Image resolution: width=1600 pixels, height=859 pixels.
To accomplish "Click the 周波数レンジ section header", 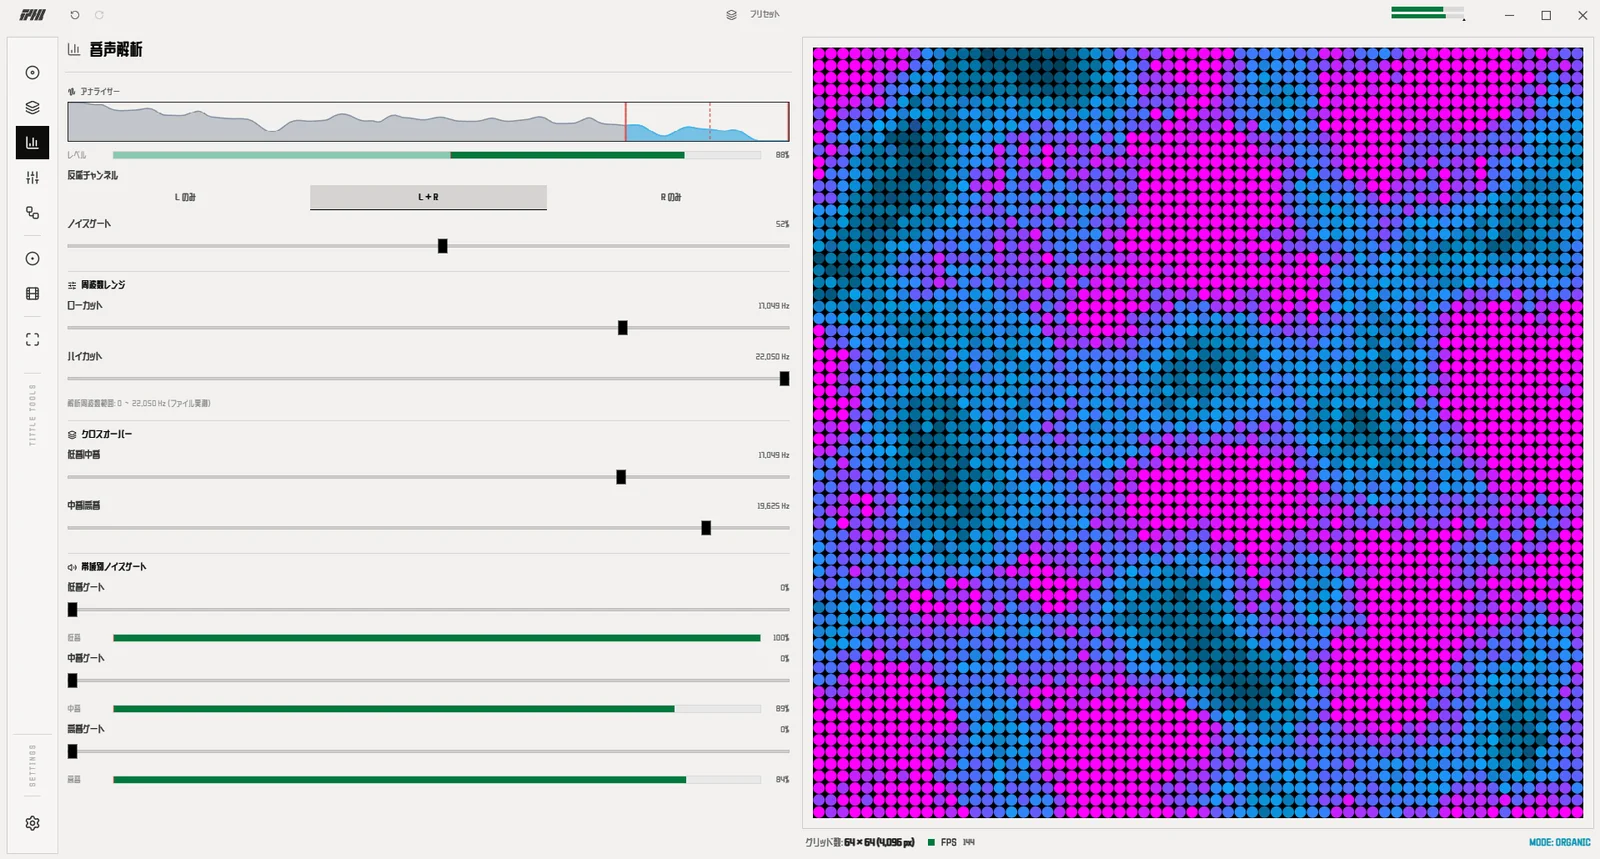I will pyautogui.click(x=96, y=285).
